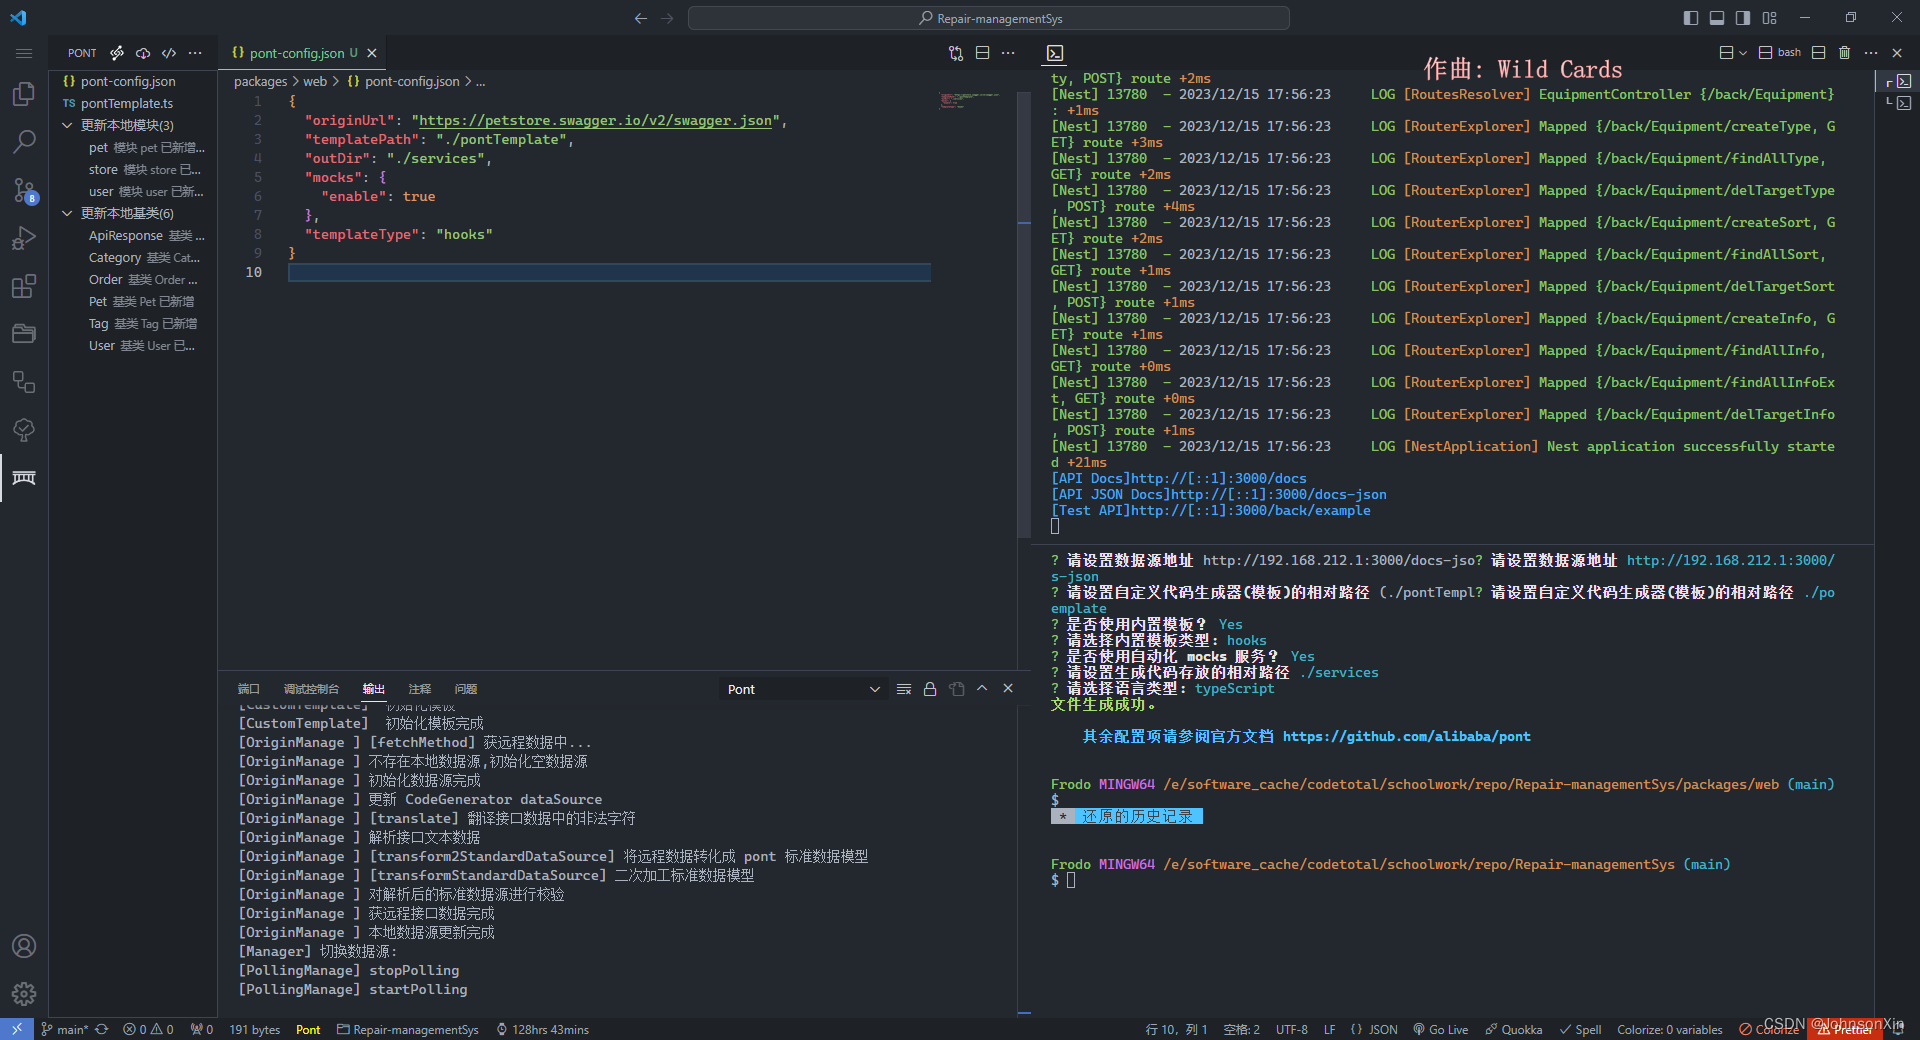Clear the Output panel
This screenshot has width=1920, height=1040.
(x=904, y=689)
